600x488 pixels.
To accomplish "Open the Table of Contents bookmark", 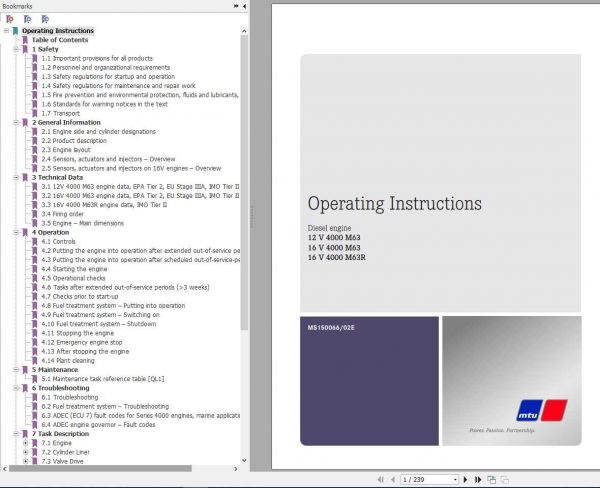I will click(60, 40).
